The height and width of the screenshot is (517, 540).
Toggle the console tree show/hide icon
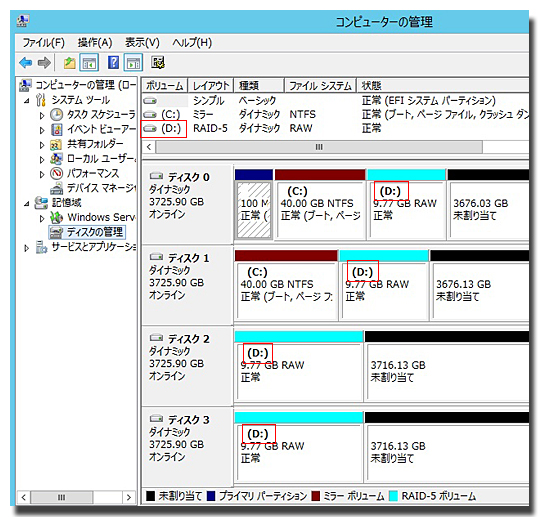[89, 63]
